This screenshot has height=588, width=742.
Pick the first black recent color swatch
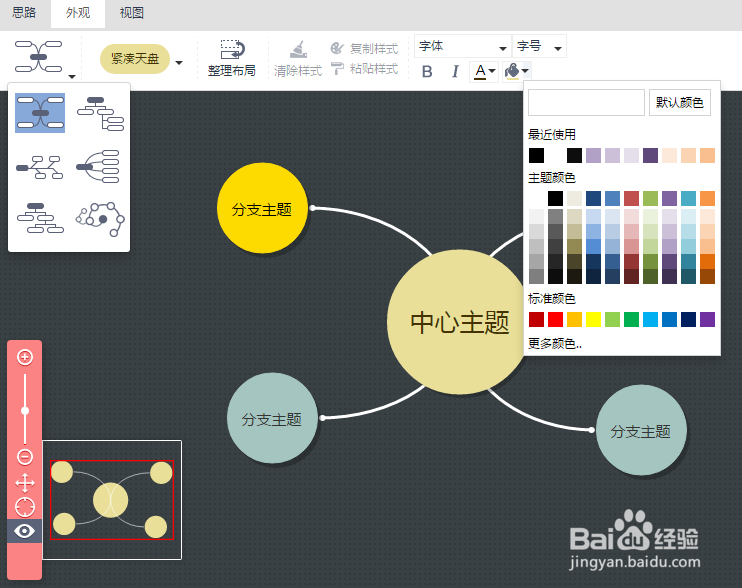tap(537, 155)
